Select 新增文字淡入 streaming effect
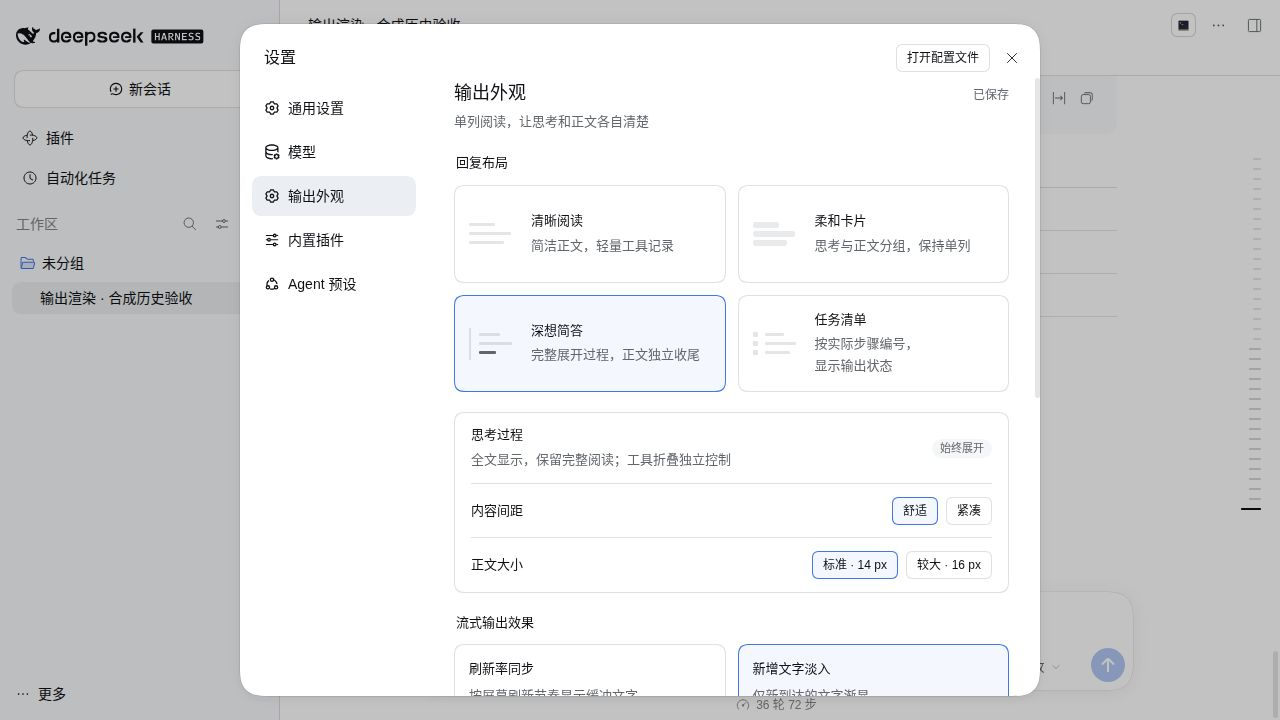This screenshot has width=1280, height=720. [873, 670]
